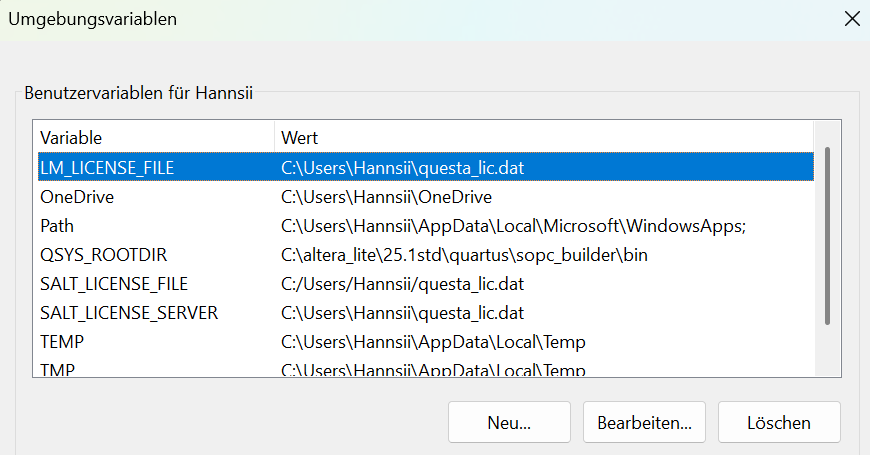Viewport: 870px width, 455px height.
Task: Click the sopc_builder\bin path value
Action: 464,255
